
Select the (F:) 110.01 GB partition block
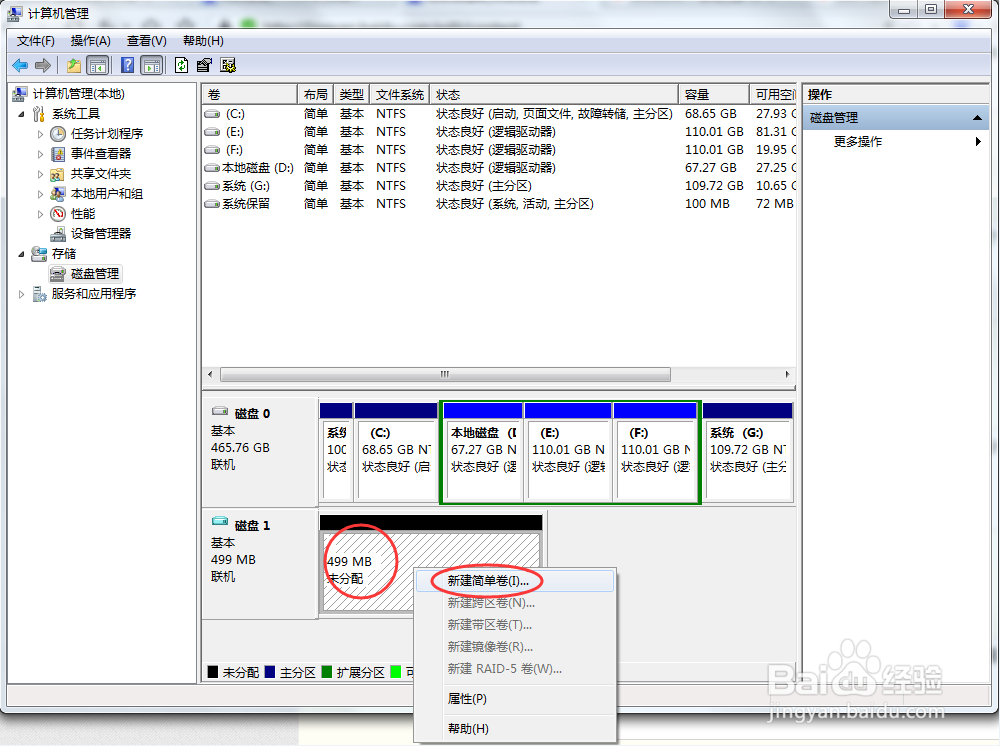(x=655, y=453)
